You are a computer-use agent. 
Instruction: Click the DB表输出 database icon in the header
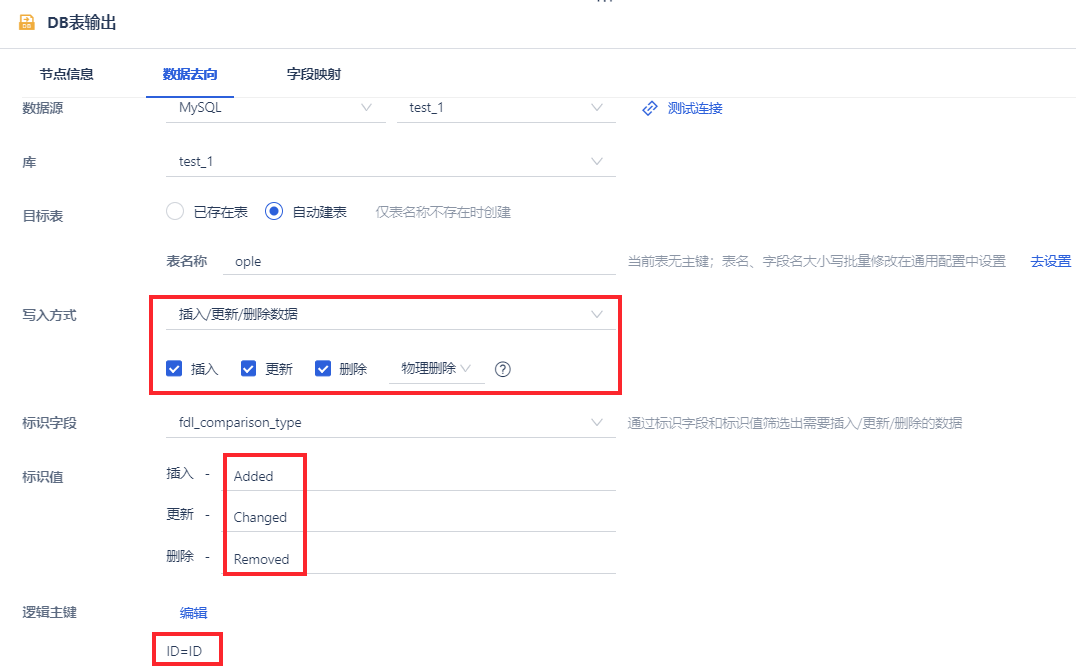click(27, 21)
